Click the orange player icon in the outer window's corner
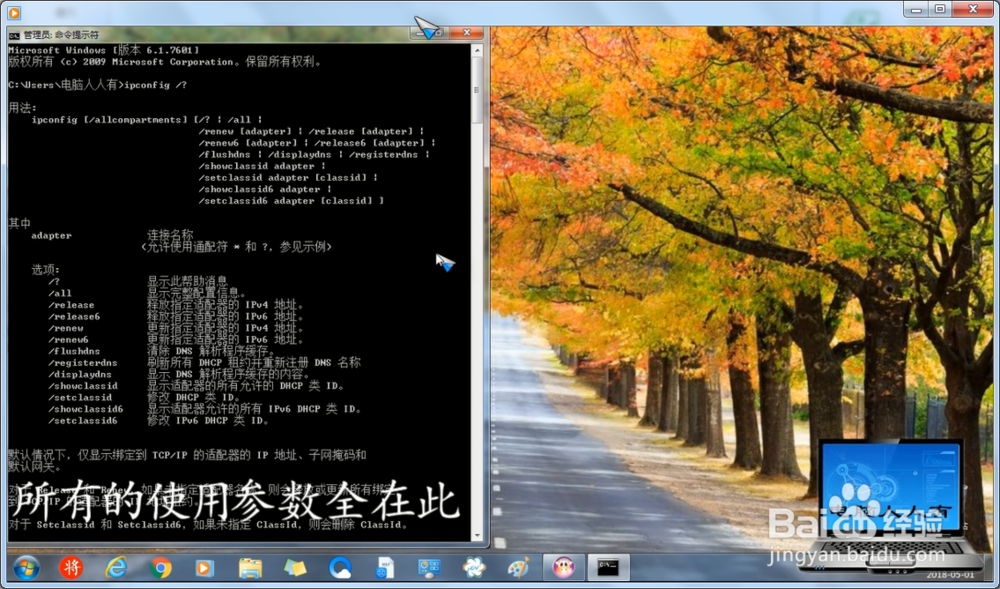 click(x=14, y=12)
